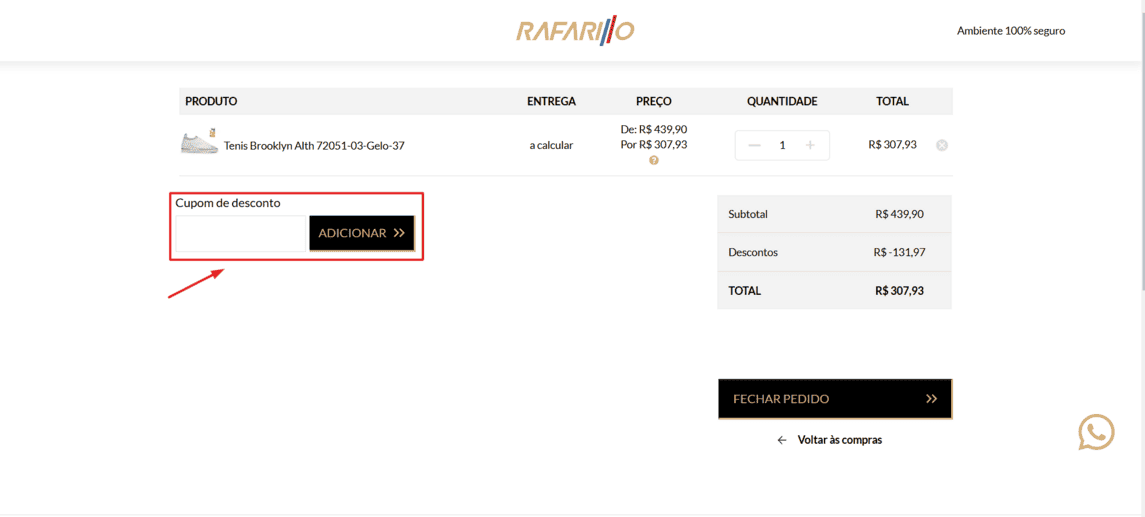This screenshot has height=517, width=1145.
Task: Click the ENTREGA column header
Action: pyautogui.click(x=551, y=102)
